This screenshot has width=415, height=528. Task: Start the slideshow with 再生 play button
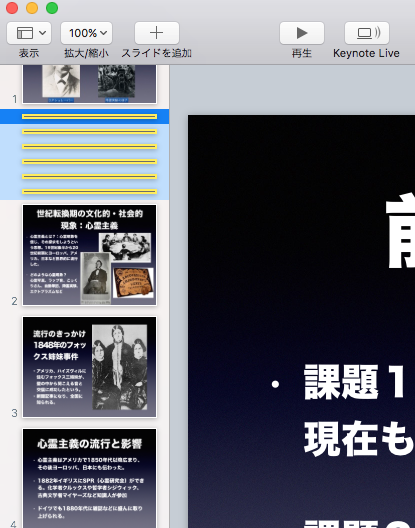[302, 33]
